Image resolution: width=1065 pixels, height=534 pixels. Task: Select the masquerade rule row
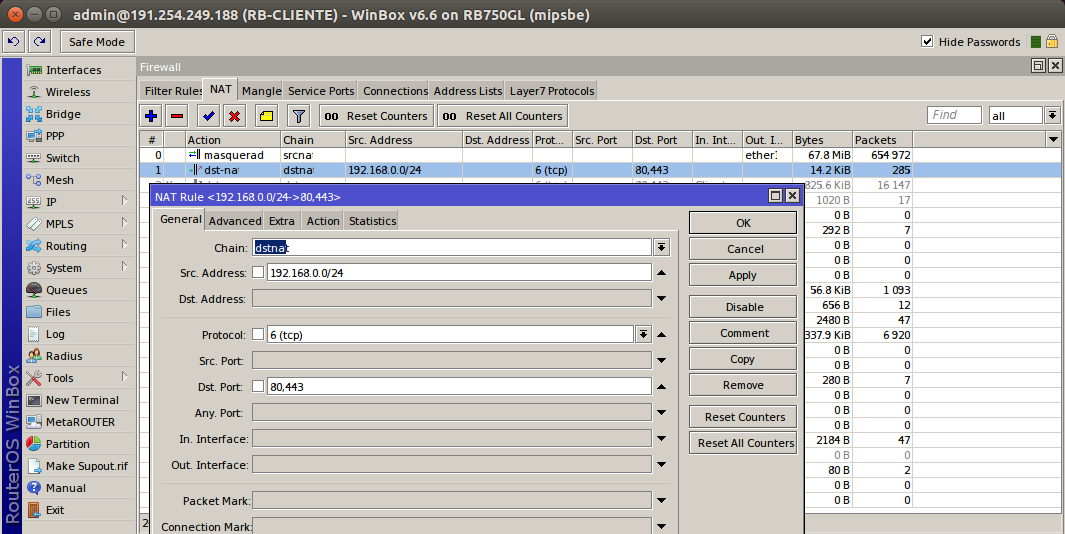pyautogui.click(x=527, y=155)
